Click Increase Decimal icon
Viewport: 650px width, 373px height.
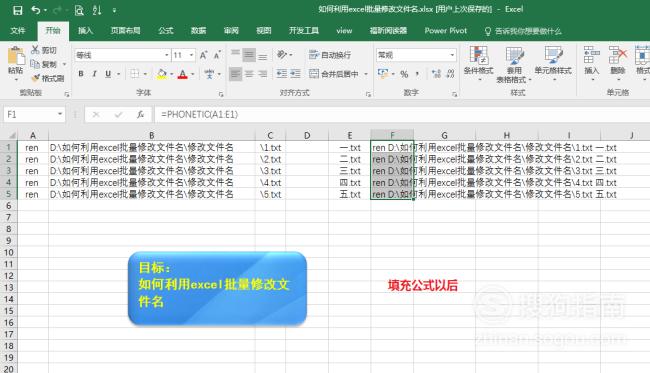click(436, 74)
